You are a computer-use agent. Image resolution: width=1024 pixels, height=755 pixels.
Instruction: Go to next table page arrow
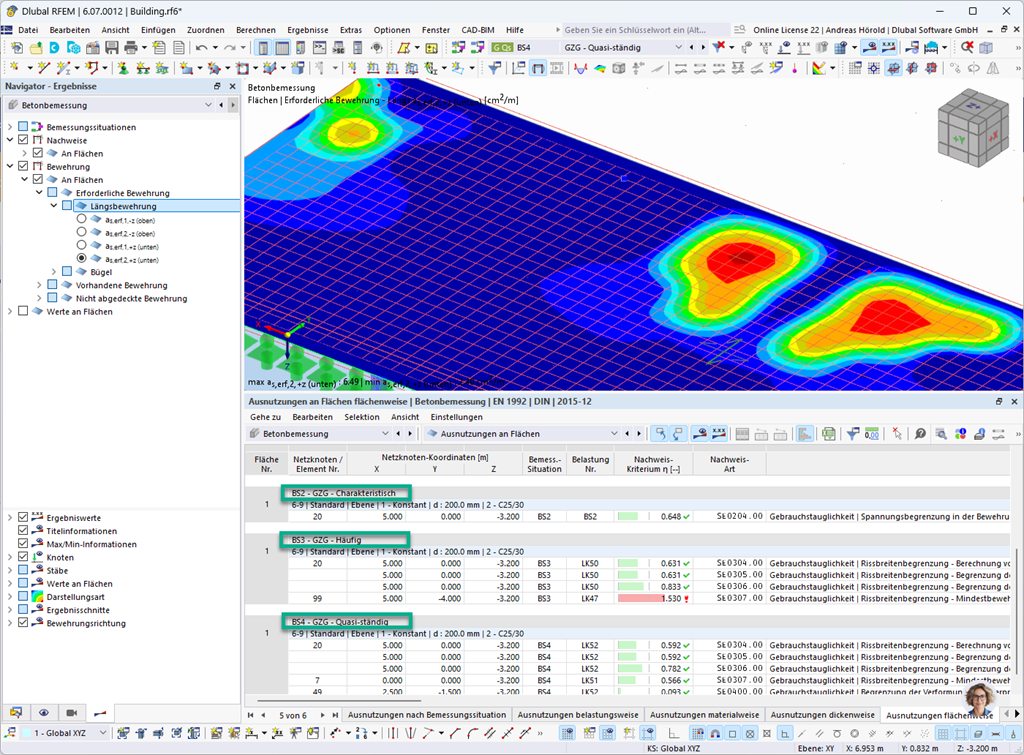(x=323, y=715)
